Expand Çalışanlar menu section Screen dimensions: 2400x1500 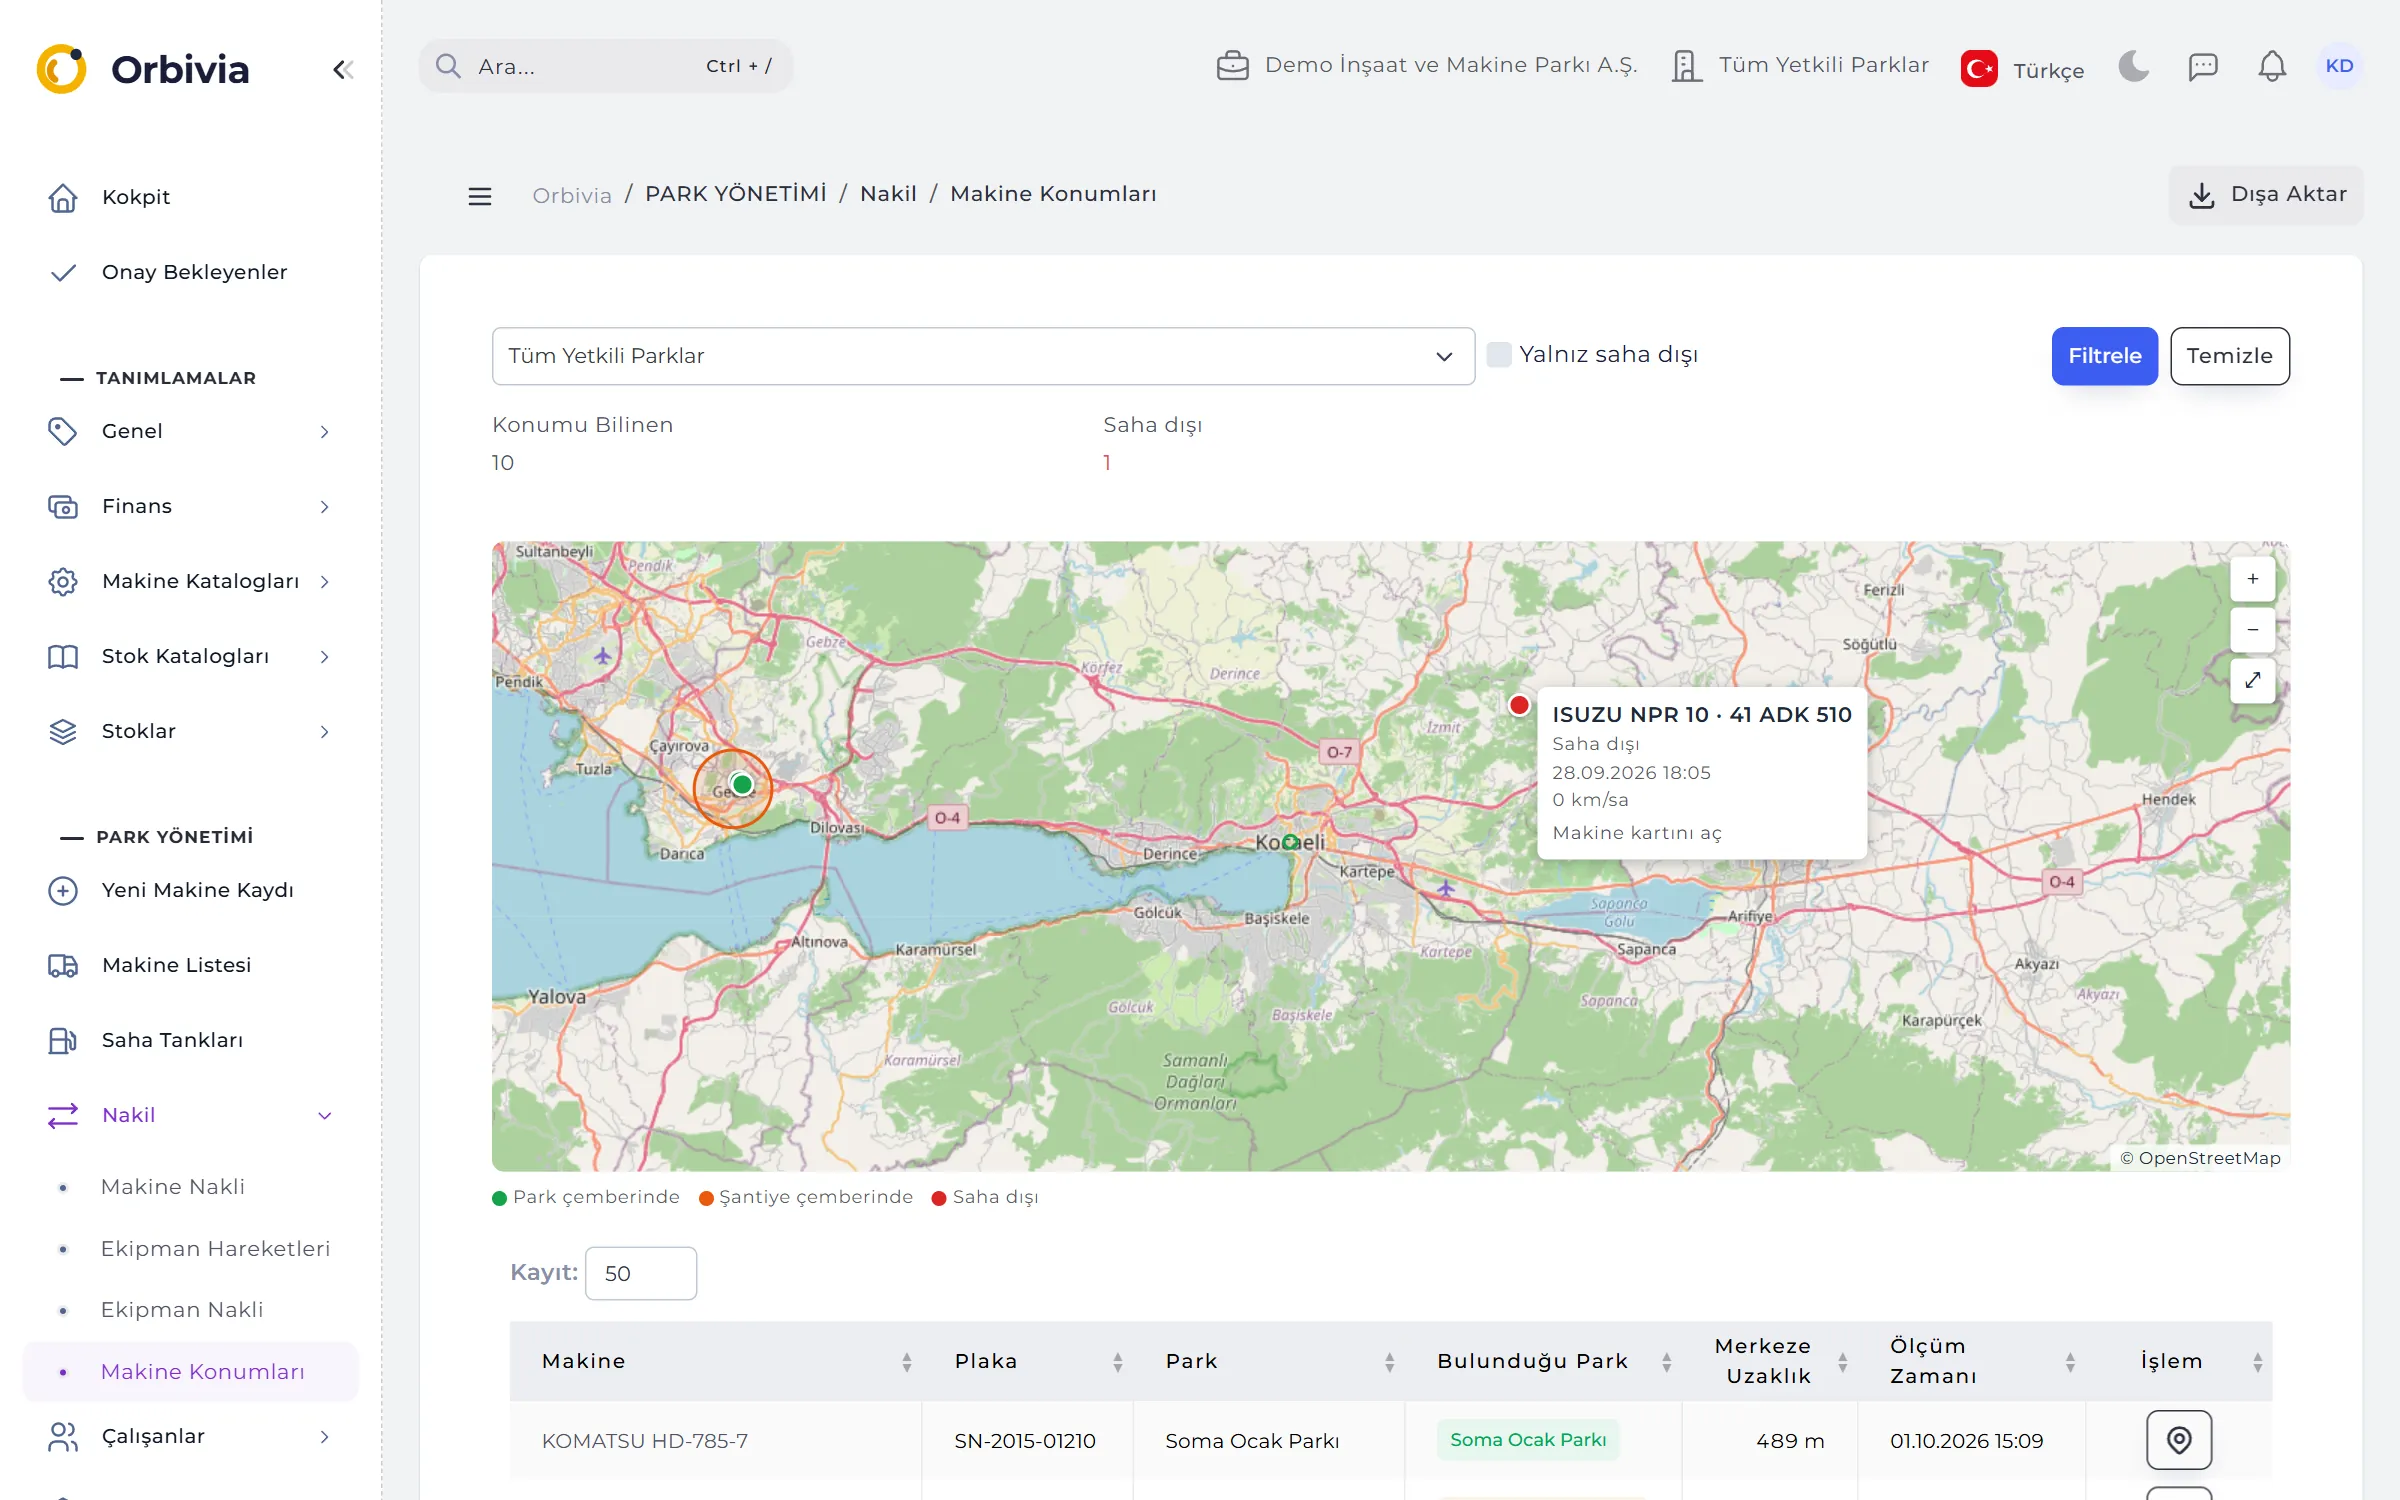[190, 1437]
